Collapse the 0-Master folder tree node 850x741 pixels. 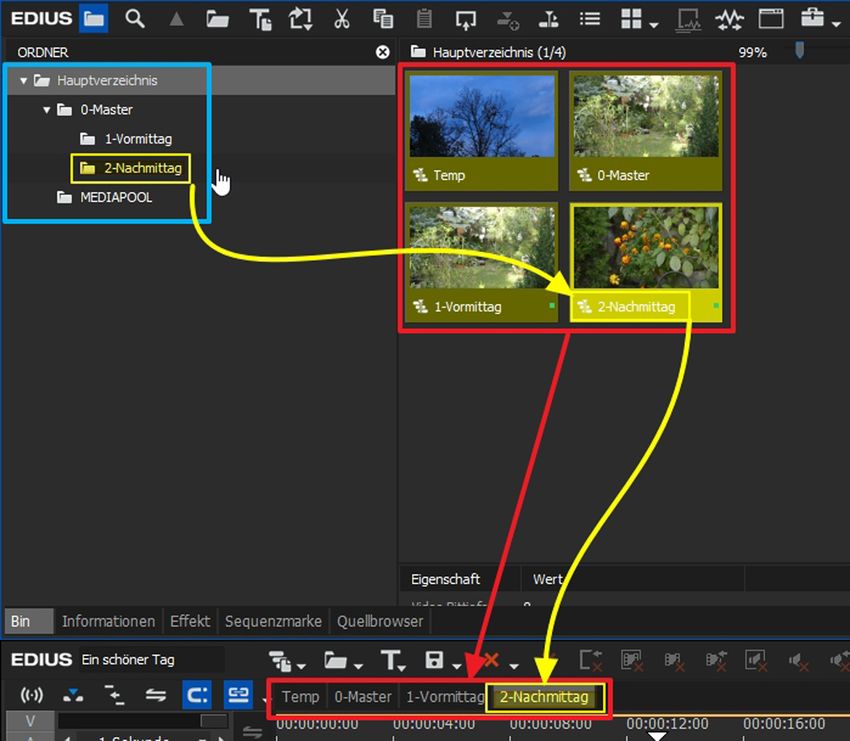point(47,110)
